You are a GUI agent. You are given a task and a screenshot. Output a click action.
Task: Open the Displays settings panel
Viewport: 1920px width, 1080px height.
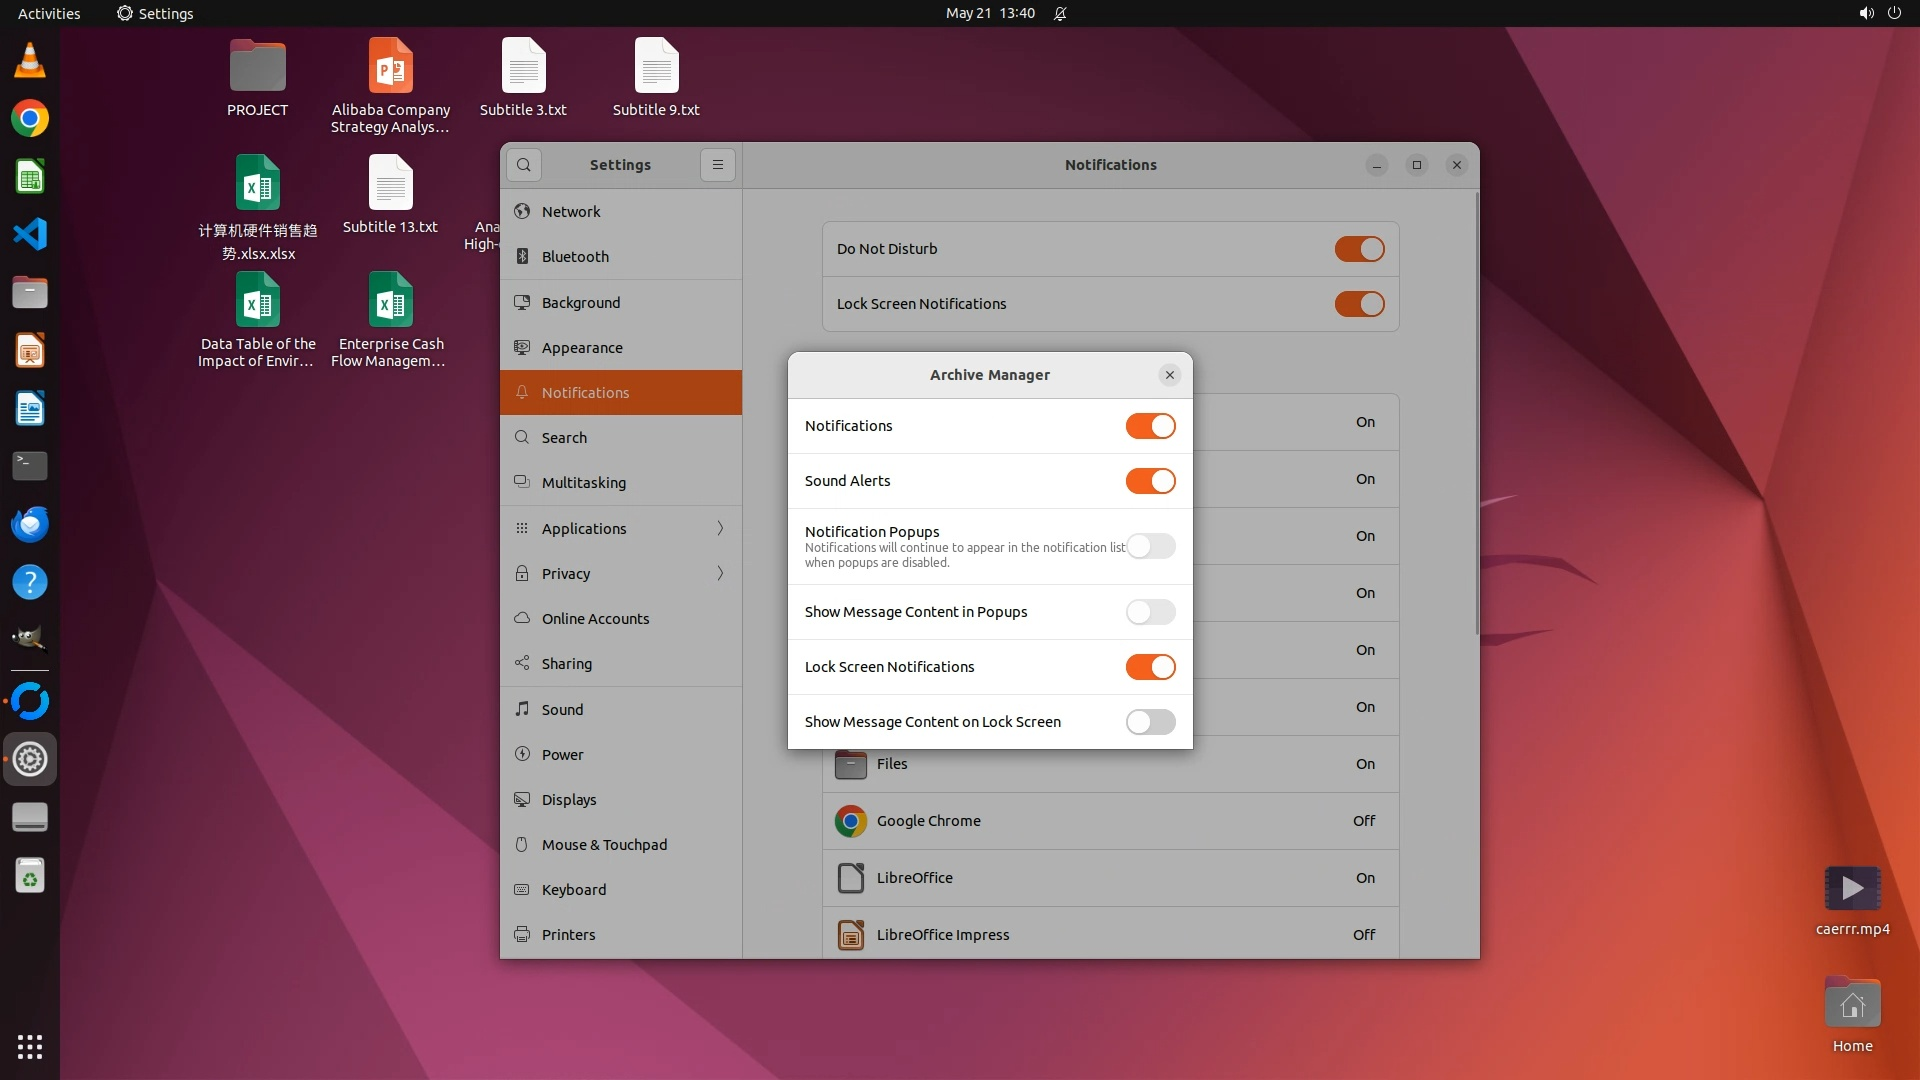click(x=569, y=800)
